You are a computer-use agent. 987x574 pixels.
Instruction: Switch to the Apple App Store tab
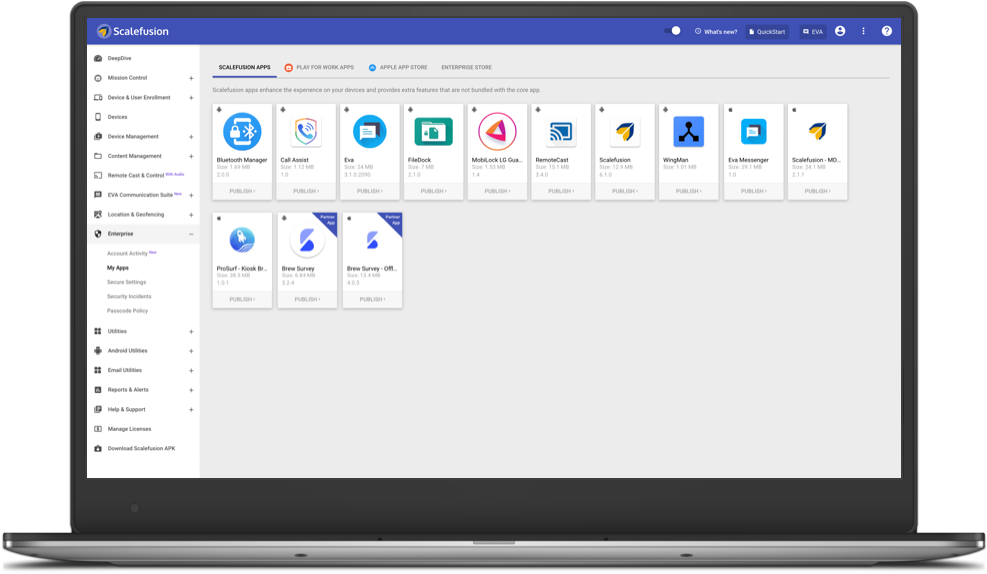click(x=398, y=67)
